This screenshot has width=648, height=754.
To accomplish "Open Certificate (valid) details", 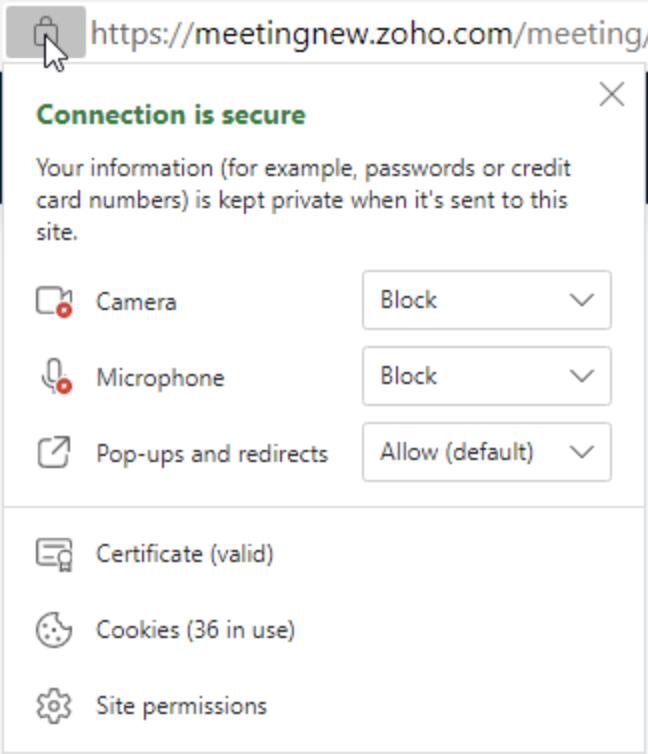I will 185,553.
